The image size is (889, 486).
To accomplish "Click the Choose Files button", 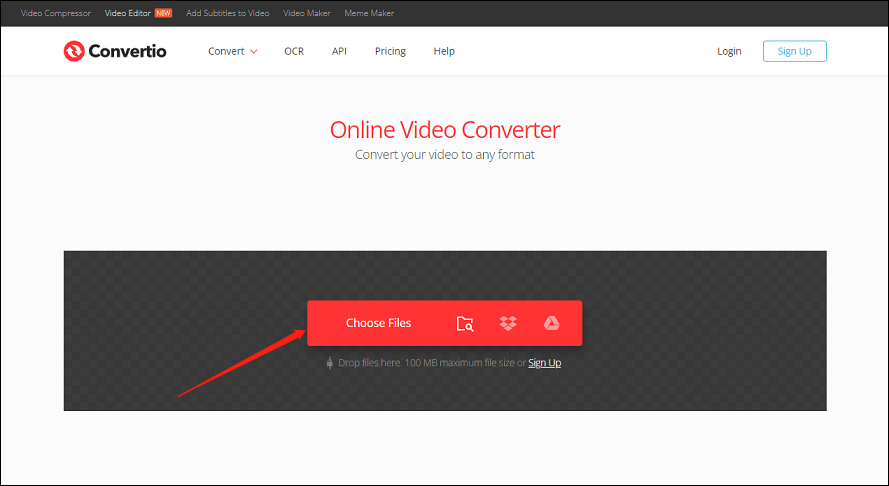I will [x=378, y=323].
